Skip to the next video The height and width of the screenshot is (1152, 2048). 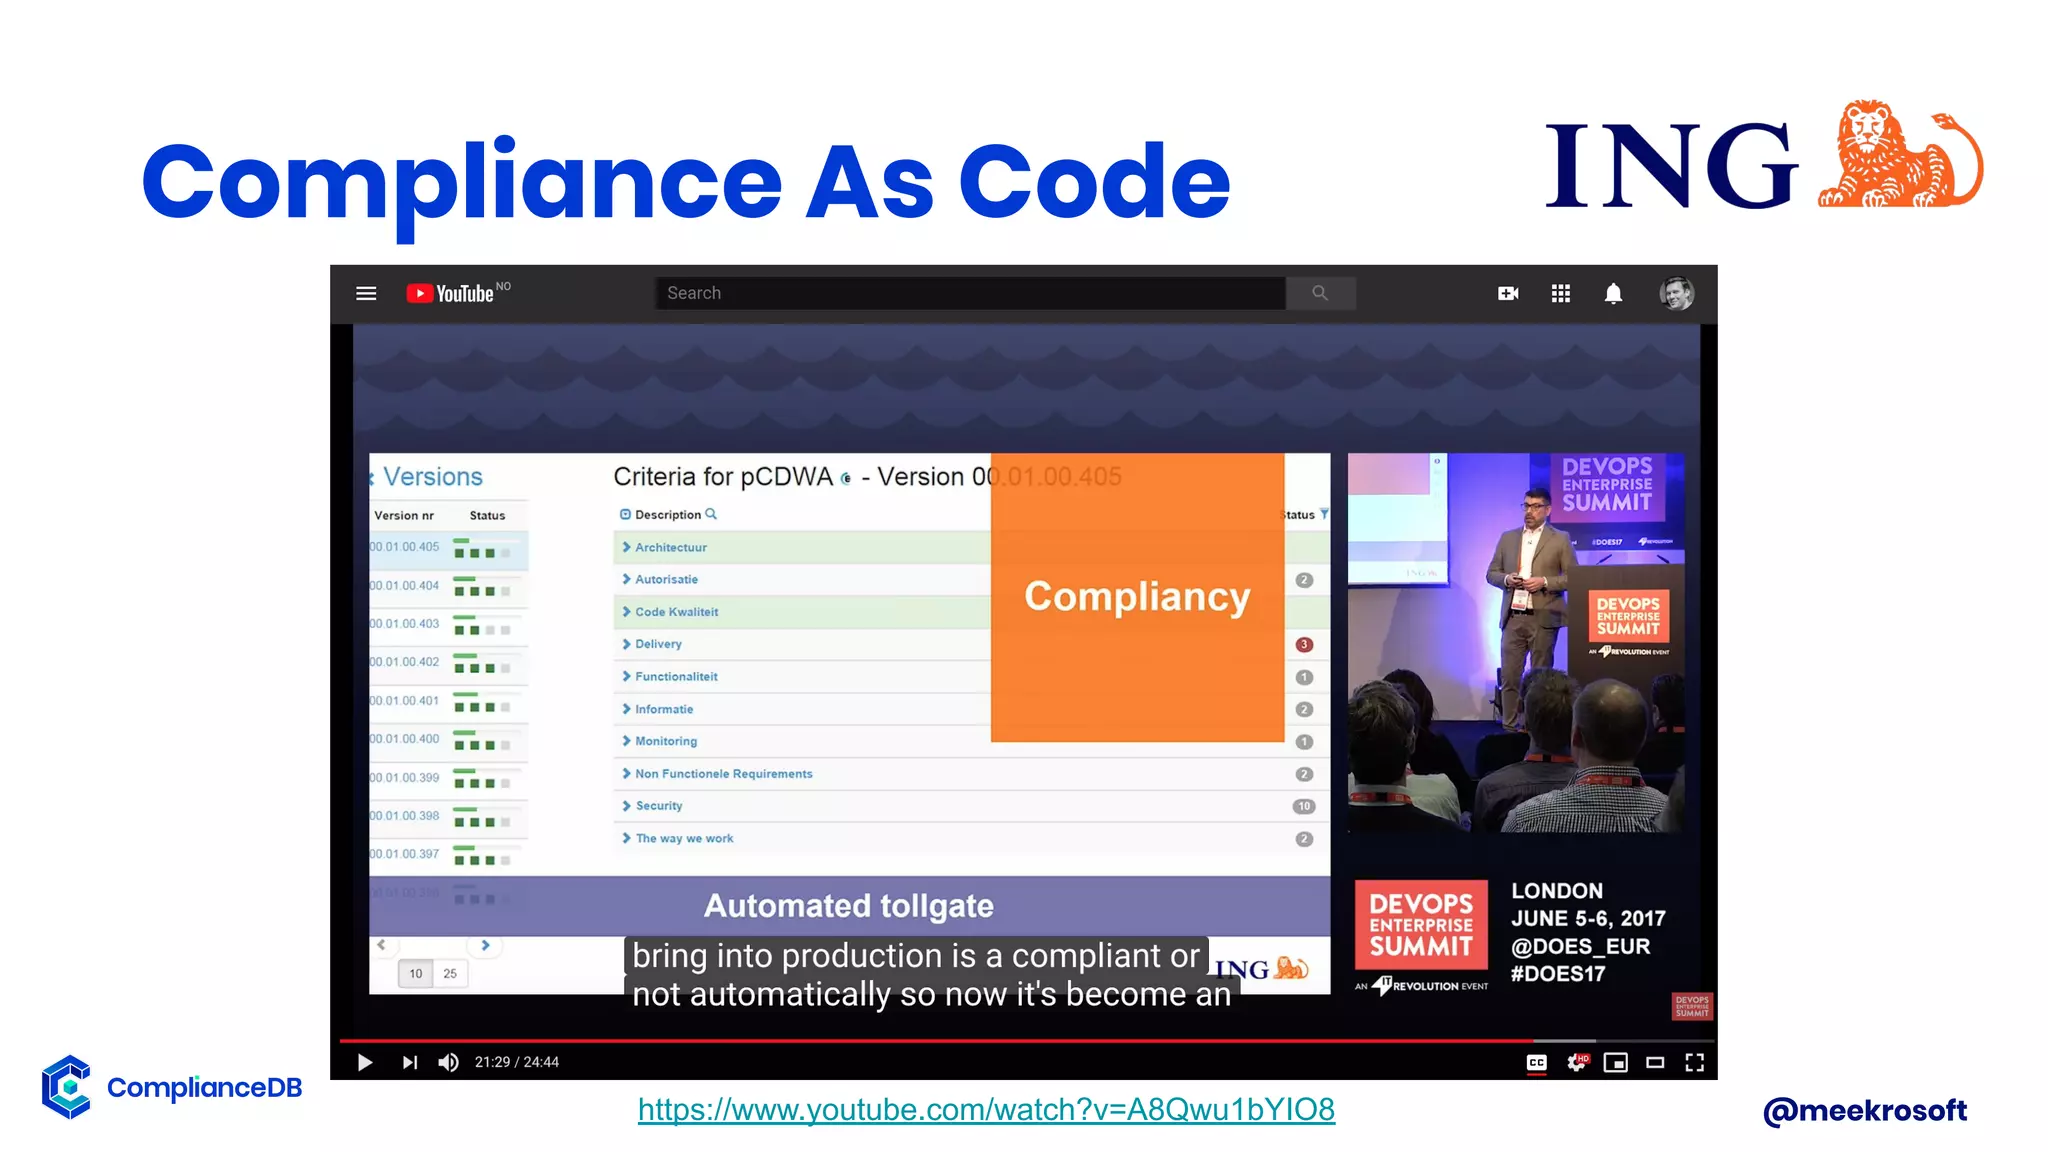click(410, 1062)
